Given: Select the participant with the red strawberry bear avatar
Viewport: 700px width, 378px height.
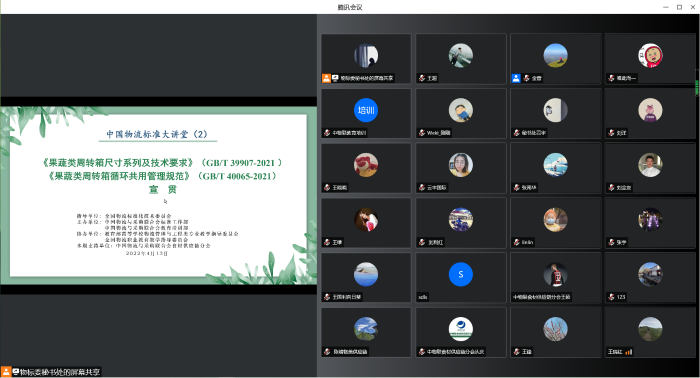Looking at the screenshot, I should pyautogui.click(x=366, y=168).
